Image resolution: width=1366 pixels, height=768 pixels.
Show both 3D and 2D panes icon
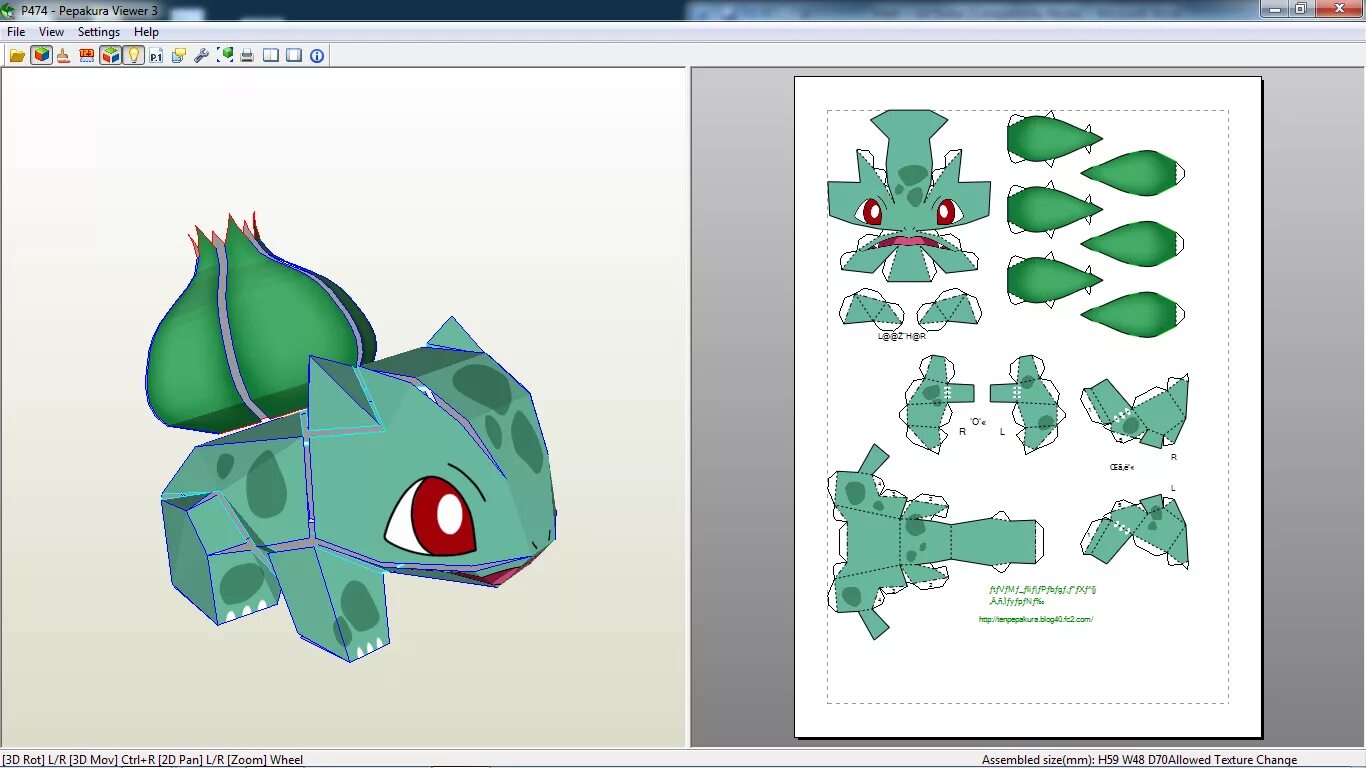(x=271, y=56)
